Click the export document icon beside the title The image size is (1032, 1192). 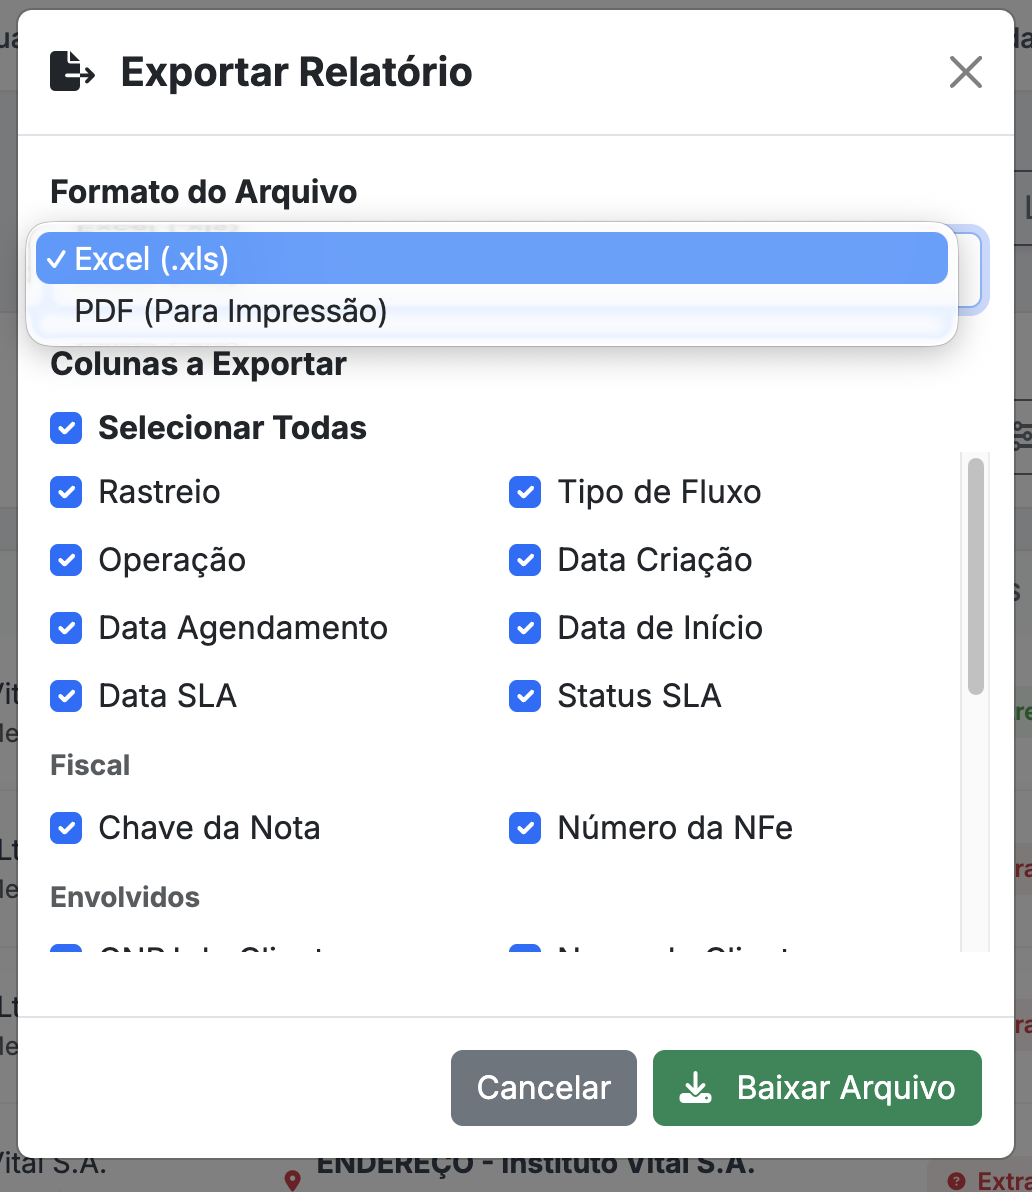pos(72,71)
